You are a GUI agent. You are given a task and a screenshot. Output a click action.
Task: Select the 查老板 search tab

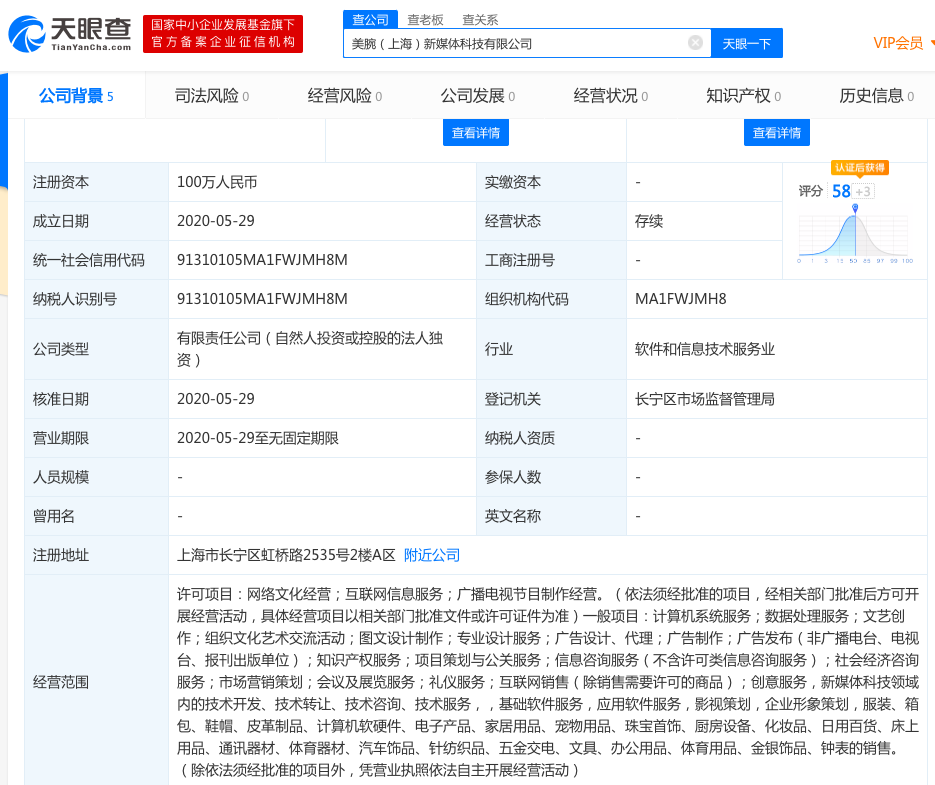(425, 20)
